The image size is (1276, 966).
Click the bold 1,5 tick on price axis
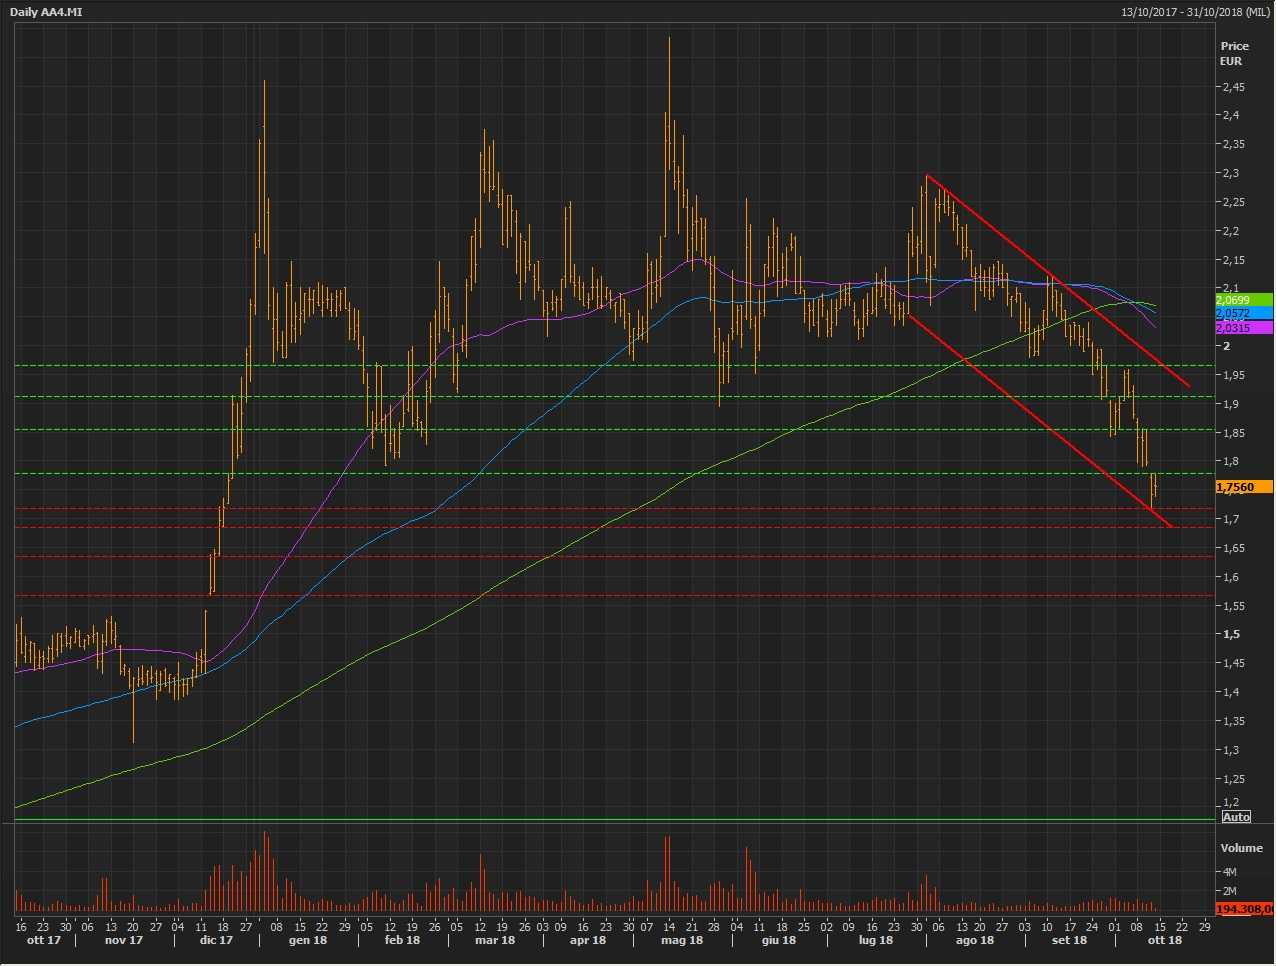pos(1230,634)
